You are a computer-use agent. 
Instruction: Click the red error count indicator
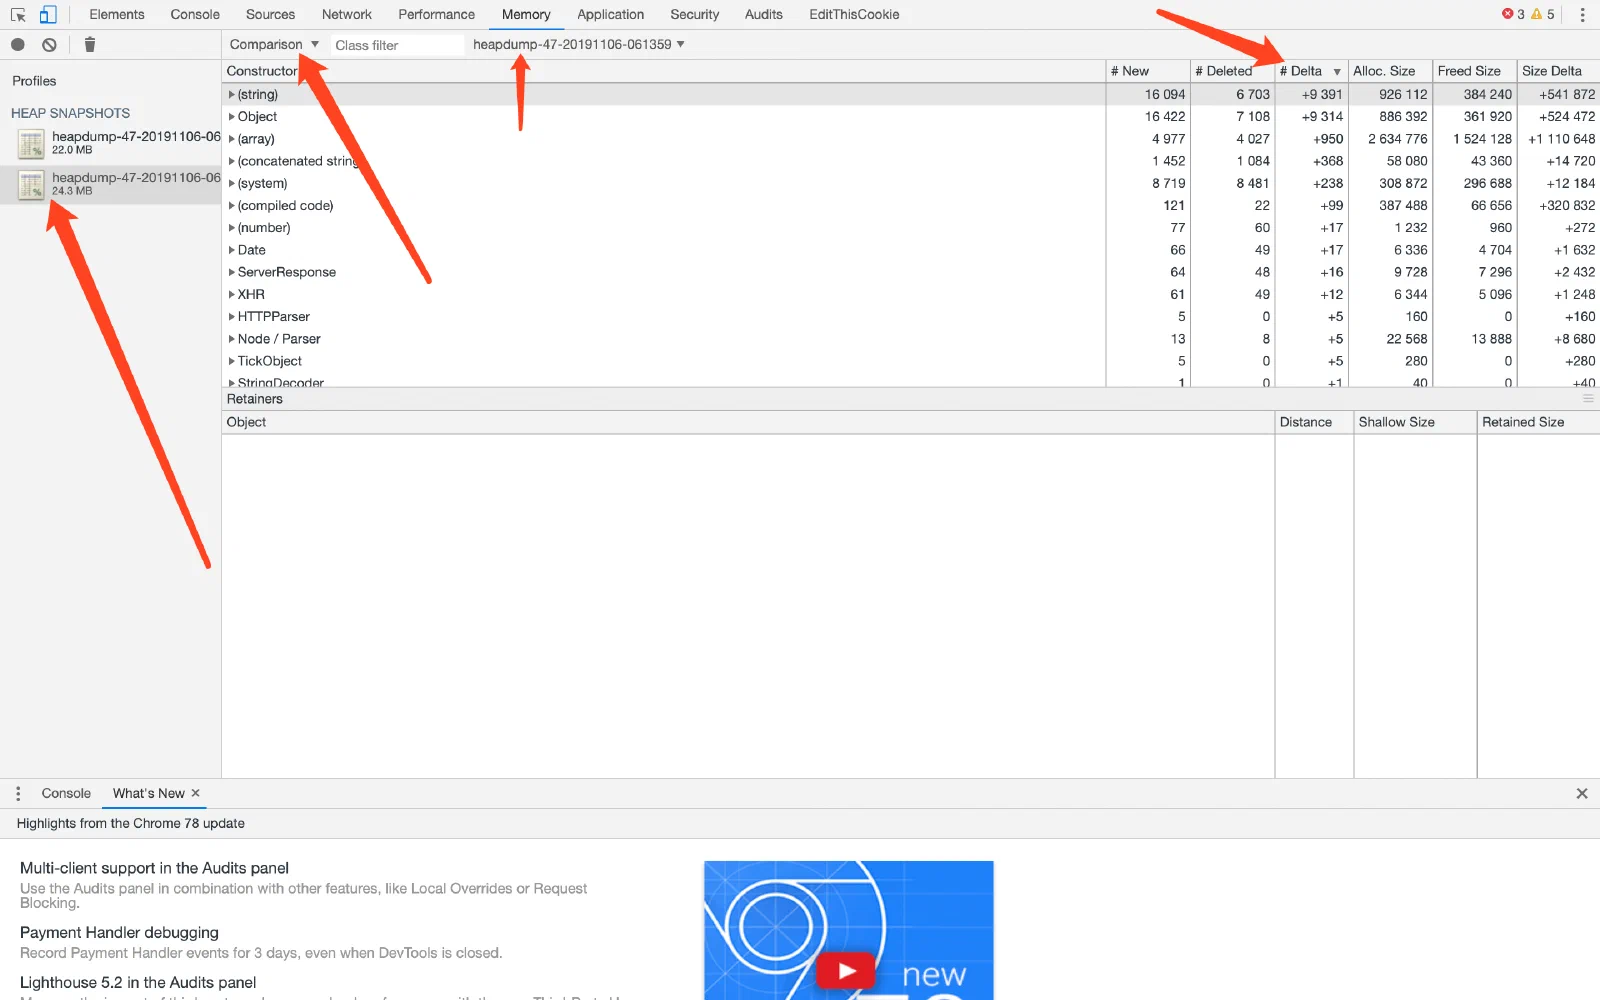tap(1513, 14)
